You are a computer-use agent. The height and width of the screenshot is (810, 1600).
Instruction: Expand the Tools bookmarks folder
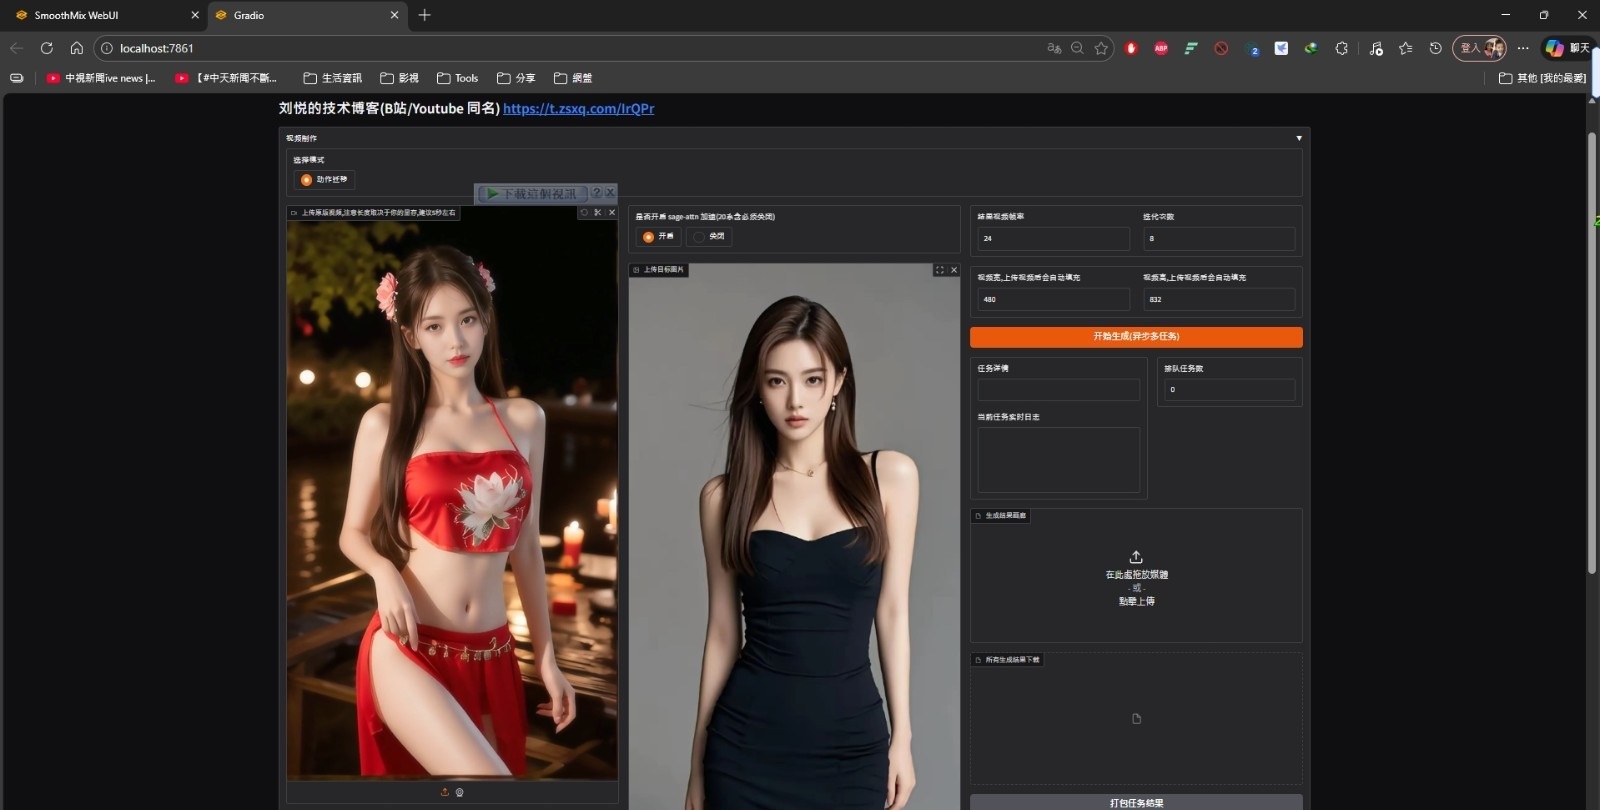[458, 78]
